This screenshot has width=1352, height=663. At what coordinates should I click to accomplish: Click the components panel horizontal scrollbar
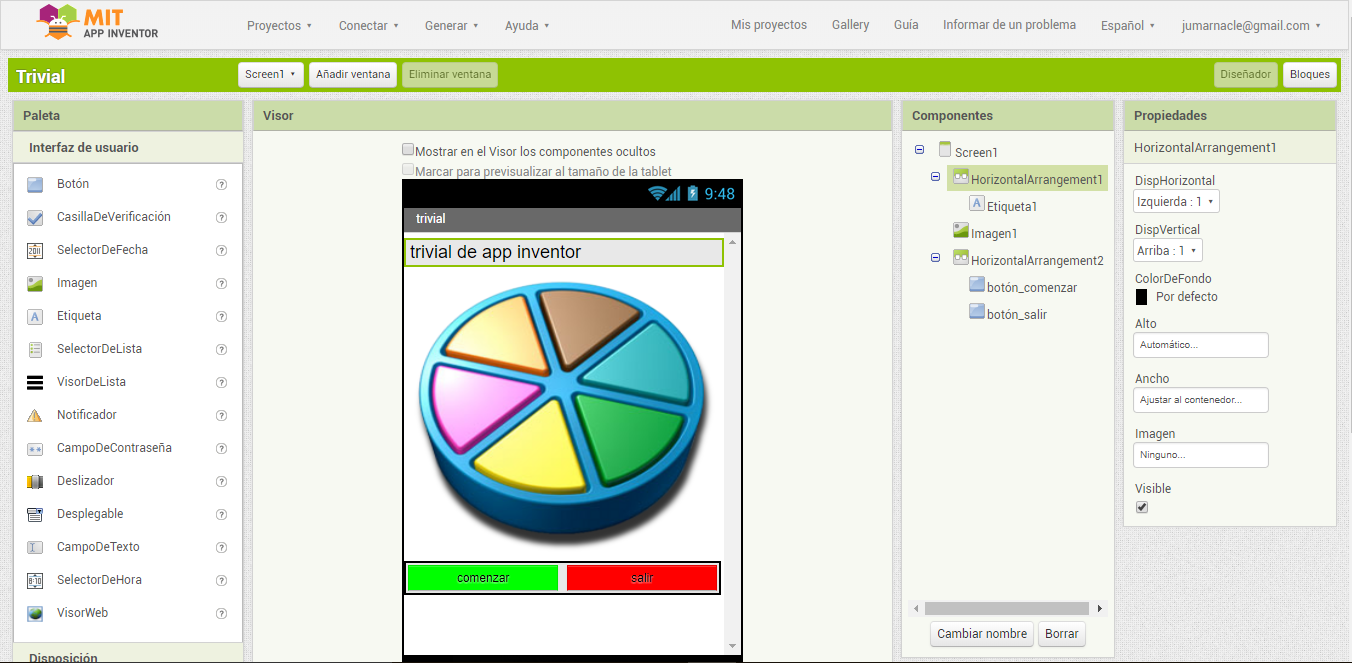pyautogui.click(x=1007, y=608)
